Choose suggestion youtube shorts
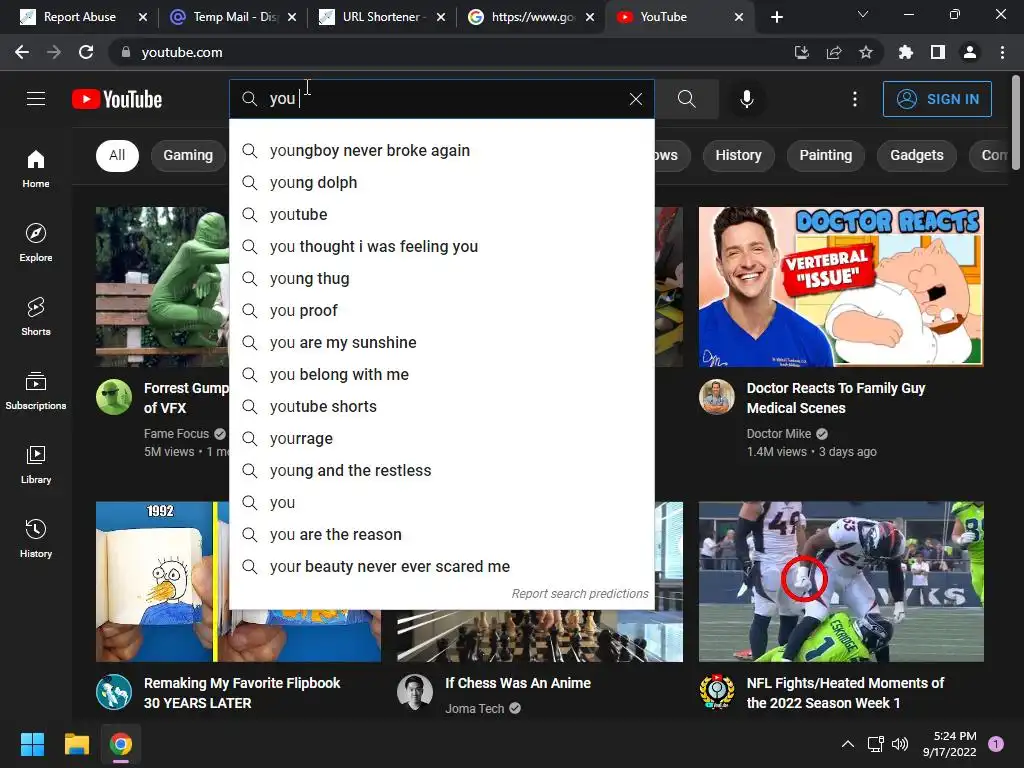Viewport: 1024px width, 768px height. click(442, 406)
